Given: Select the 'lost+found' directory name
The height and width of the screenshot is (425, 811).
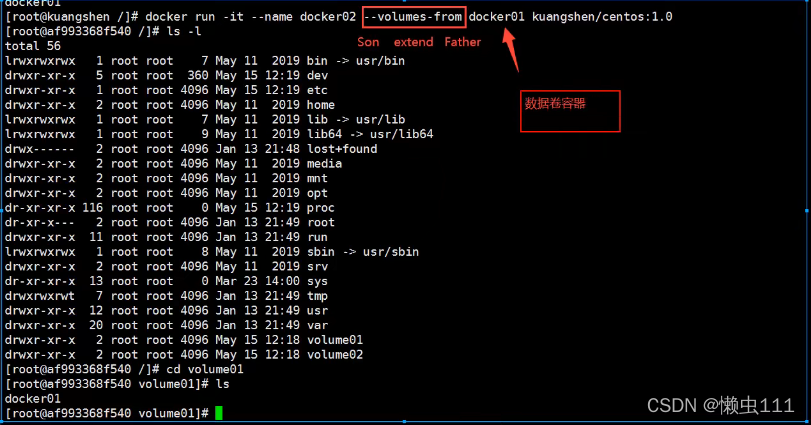Looking at the screenshot, I should tap(342, 149).
